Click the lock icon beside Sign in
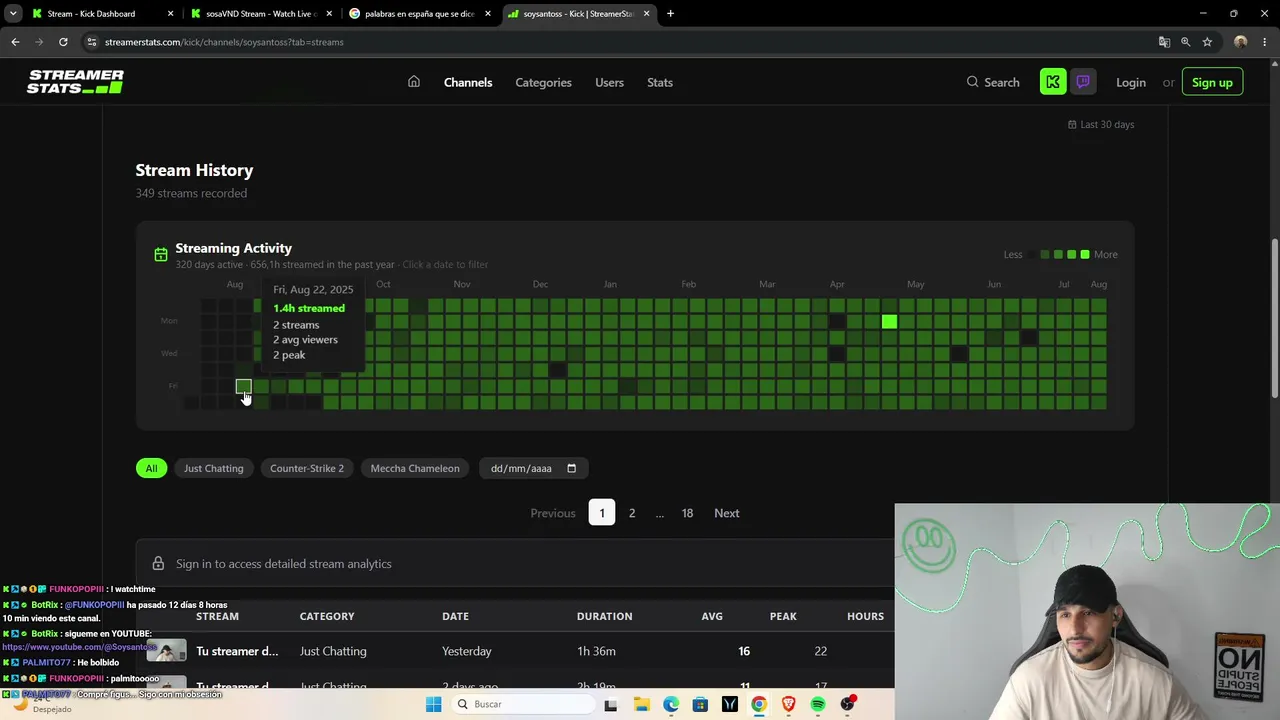Image resolution: width=1280 pixels, height=720 pixels. (x=158, y=564)
